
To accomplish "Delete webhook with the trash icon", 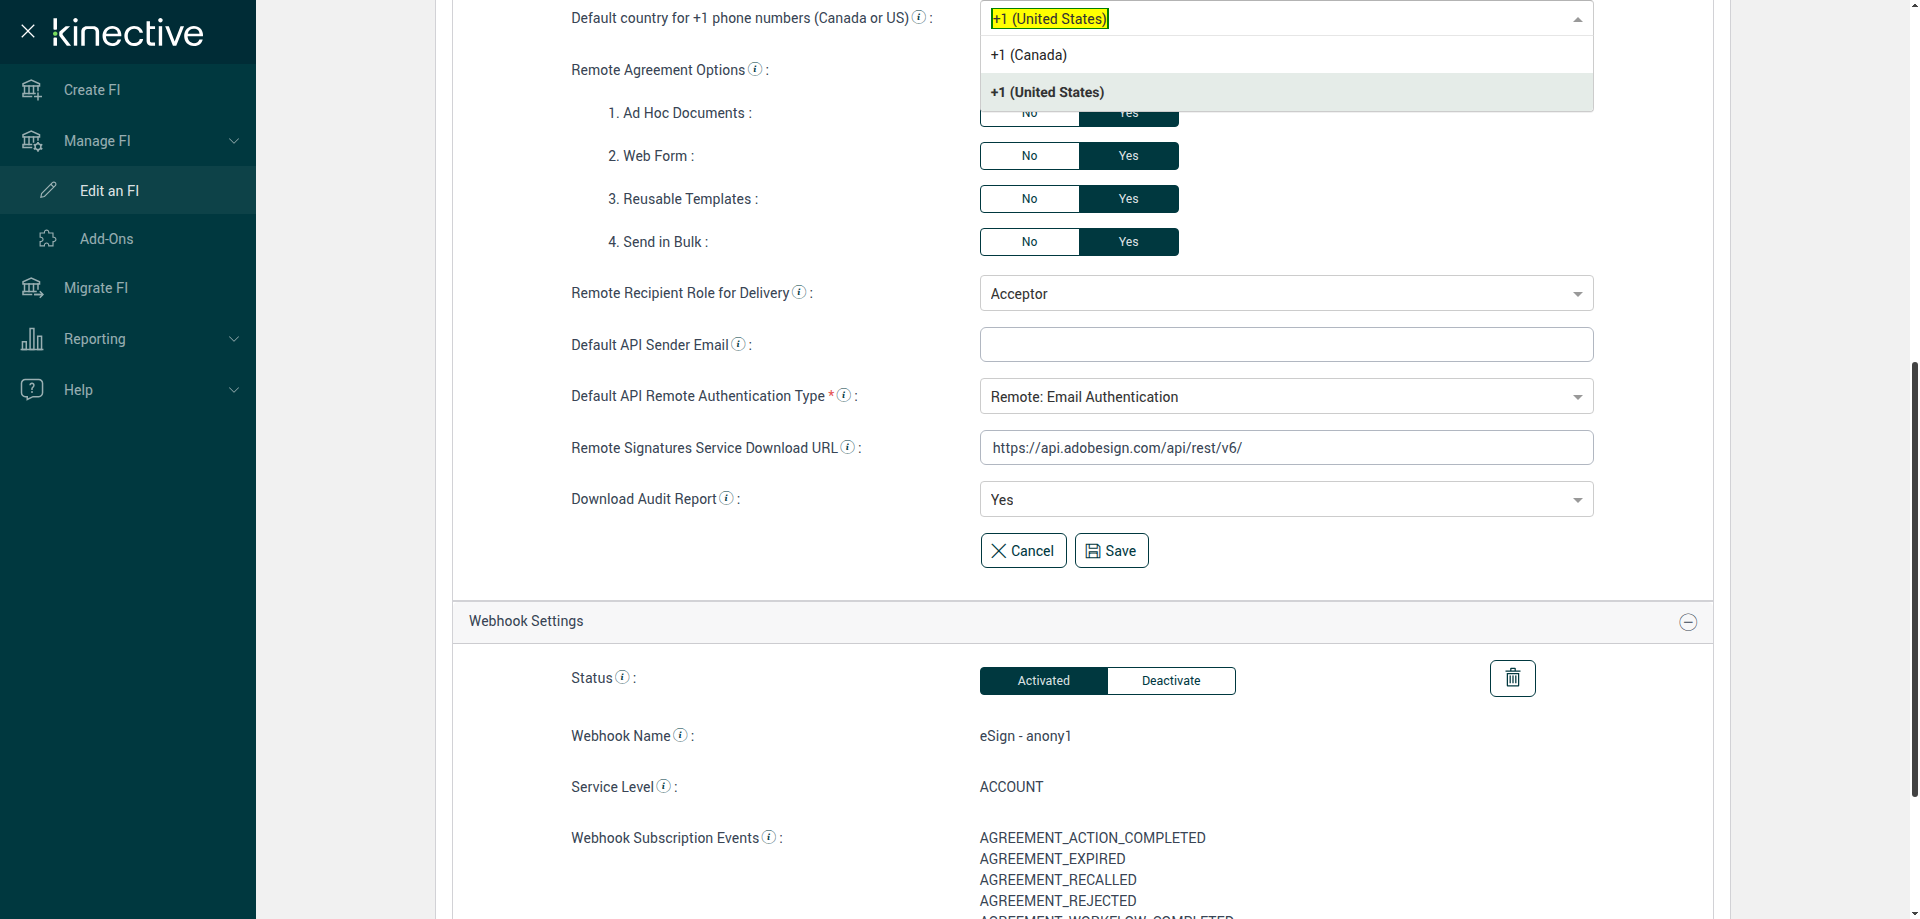I will coord(1512,678).
